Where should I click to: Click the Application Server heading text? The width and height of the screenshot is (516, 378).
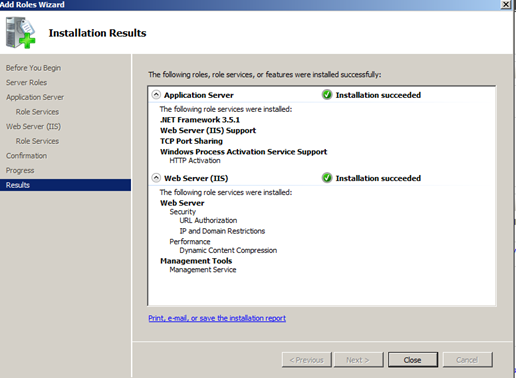[x=199, y=95]
